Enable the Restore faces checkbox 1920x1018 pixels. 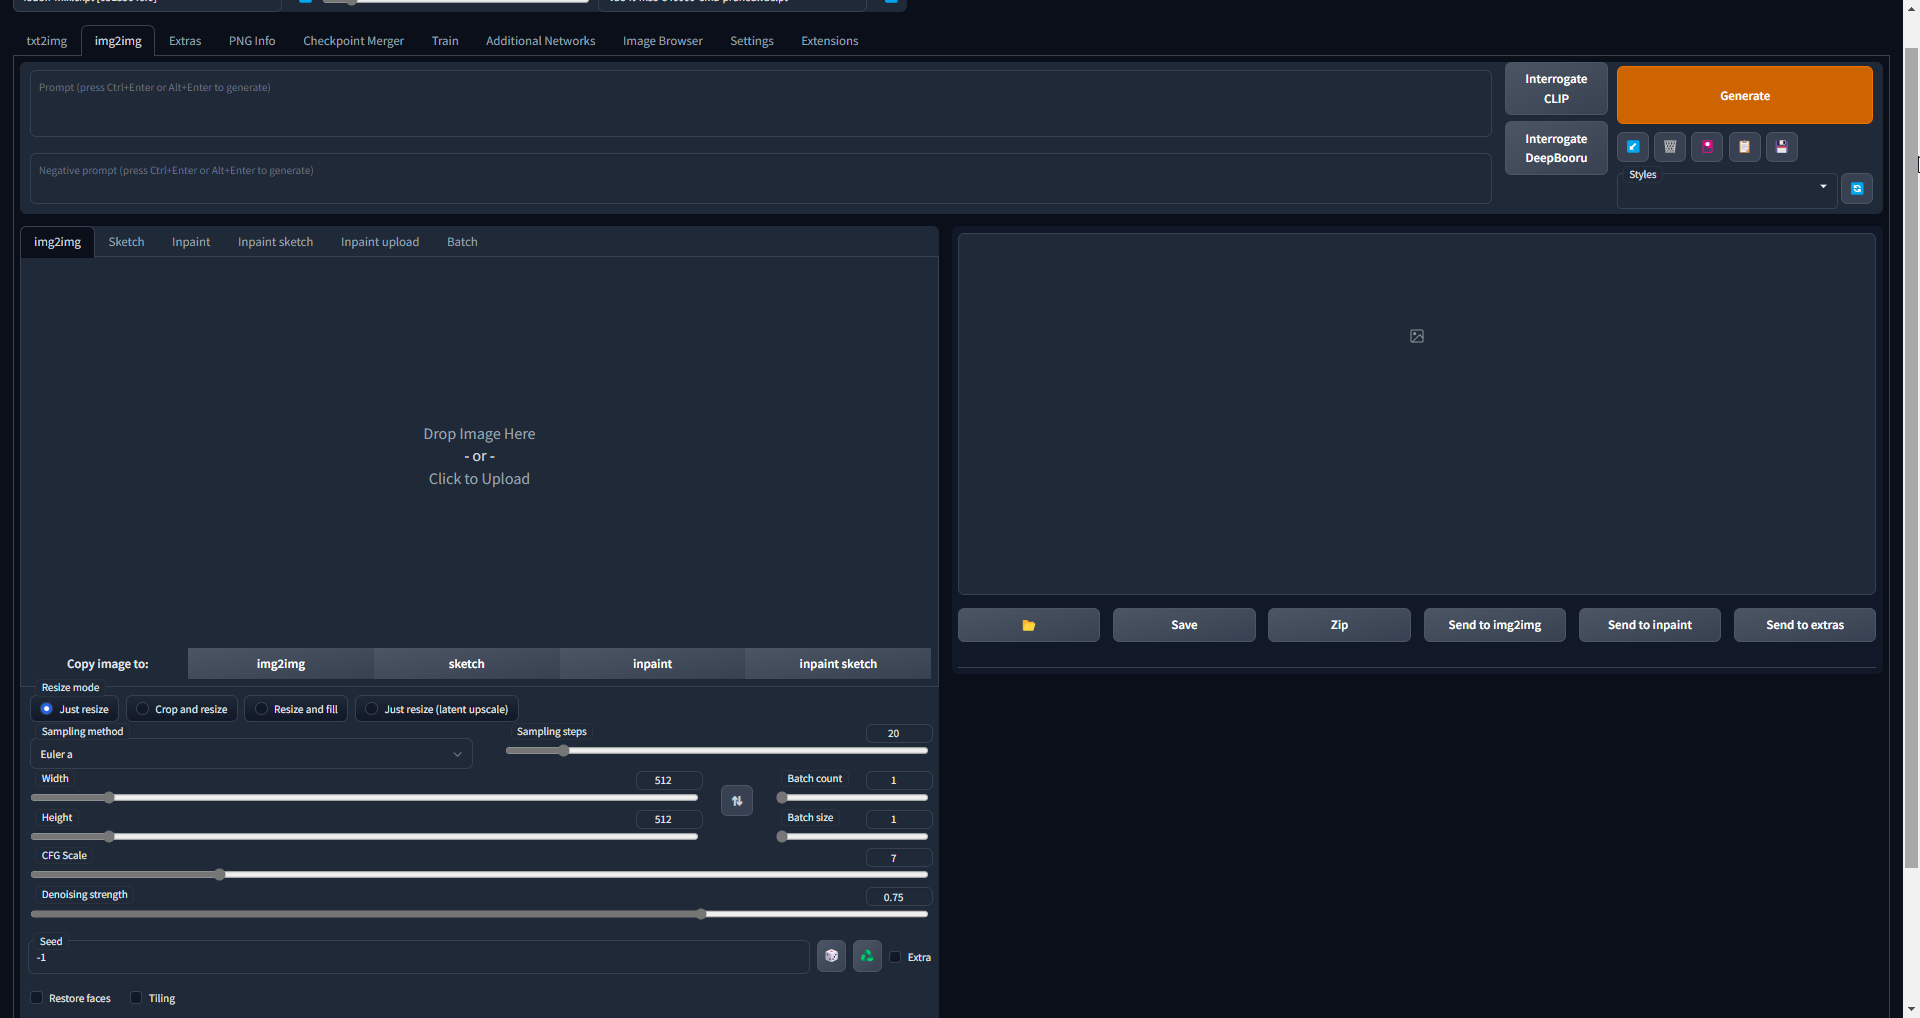point(37,998)
